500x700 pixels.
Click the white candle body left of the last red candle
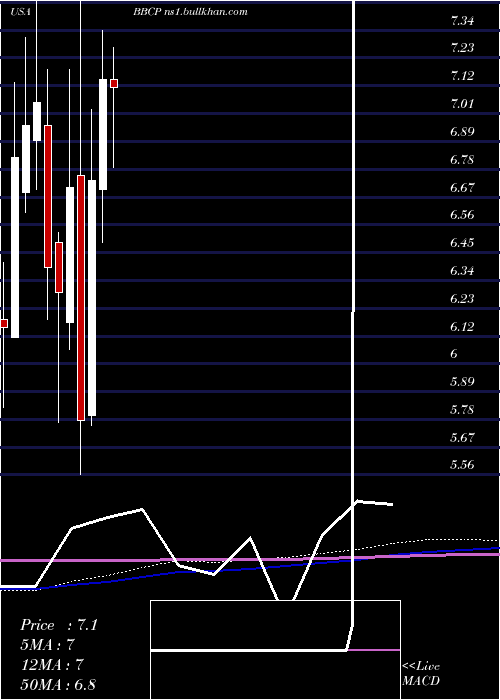(x=103, y=134)
